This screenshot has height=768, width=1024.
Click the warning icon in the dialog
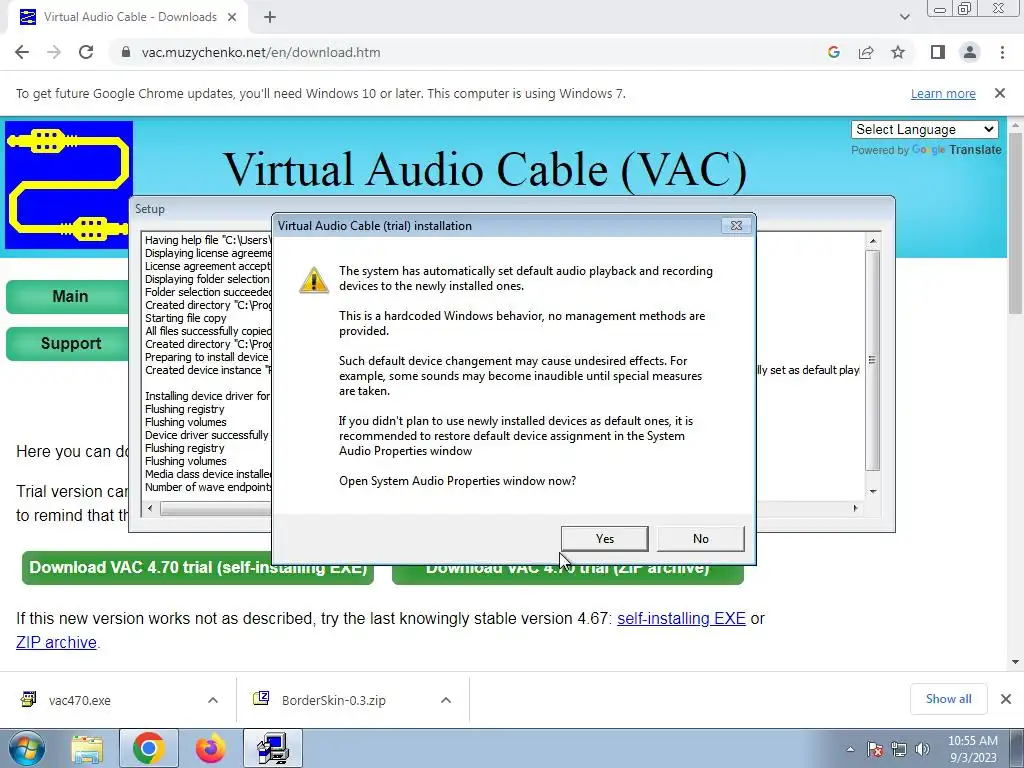pos(313,280)
